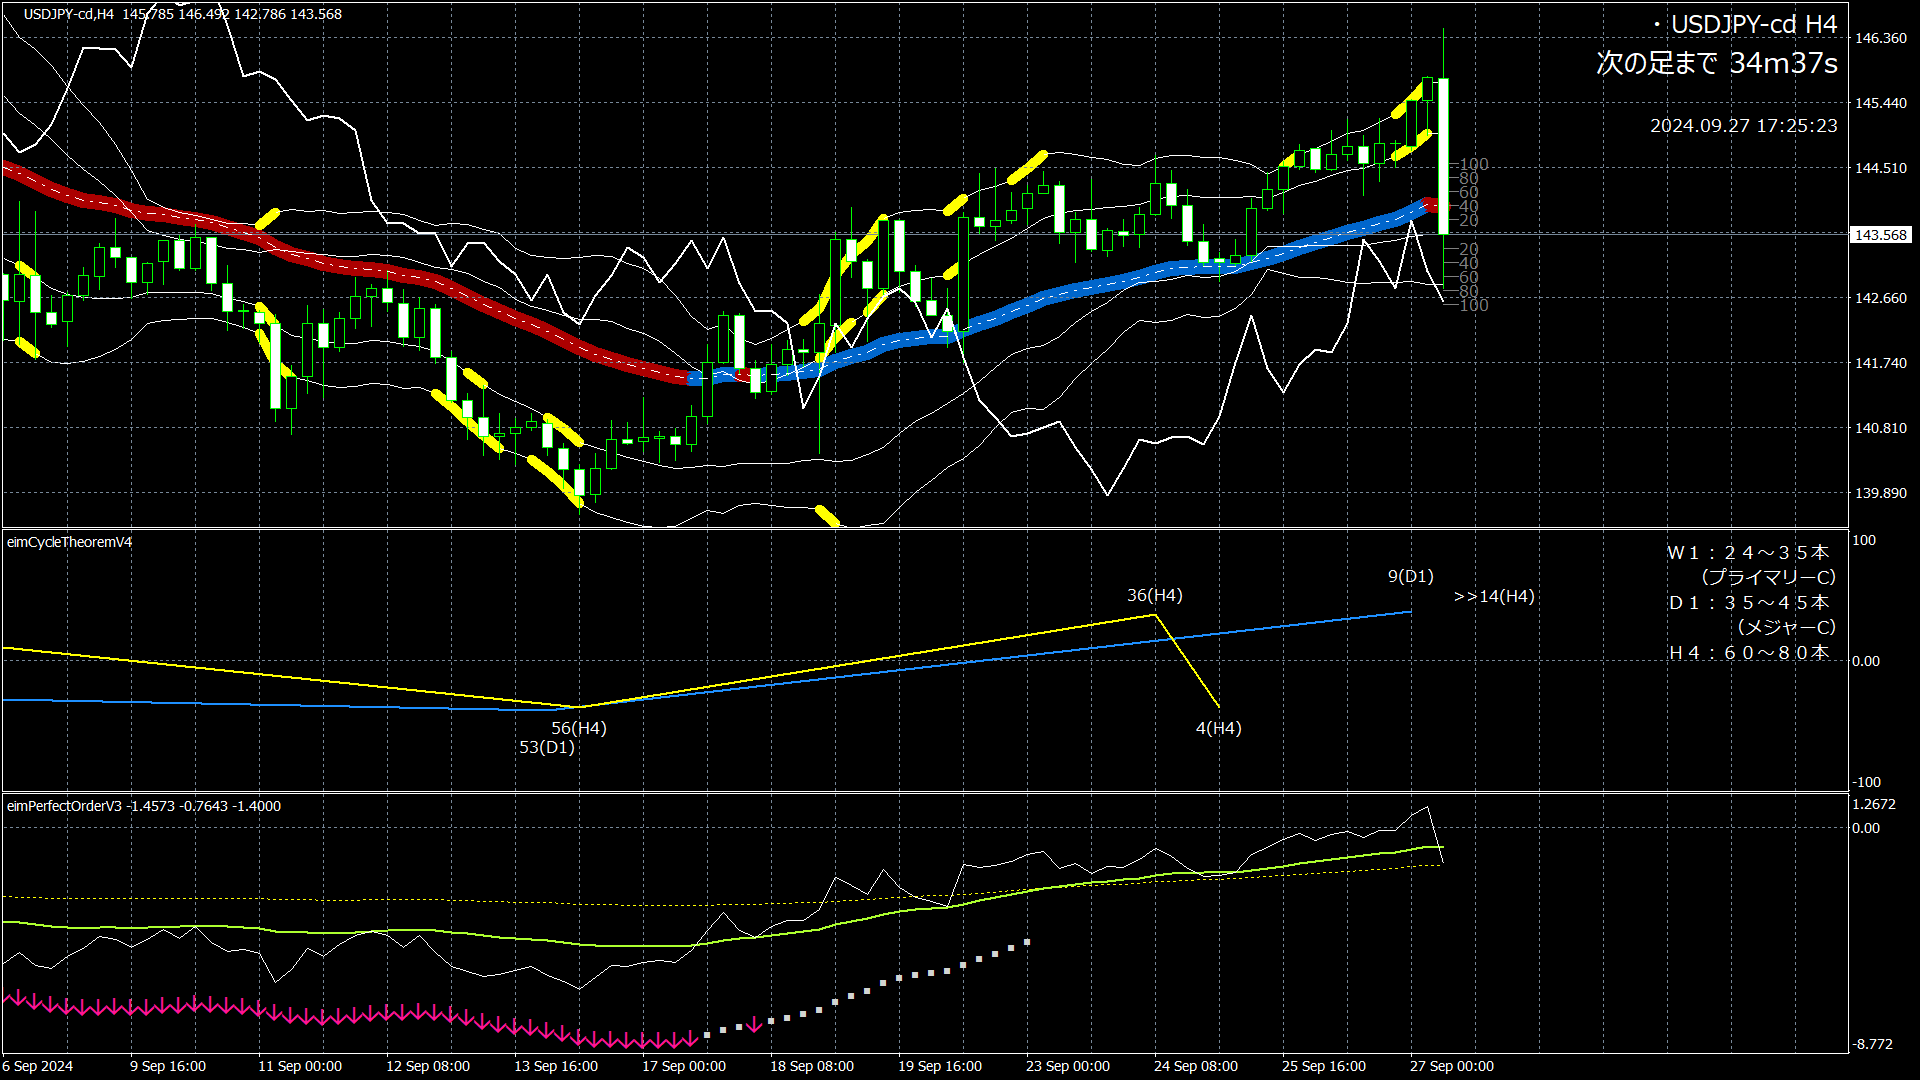
Task: Click the 53(D1) cycle label
Action: coord(546,747)
